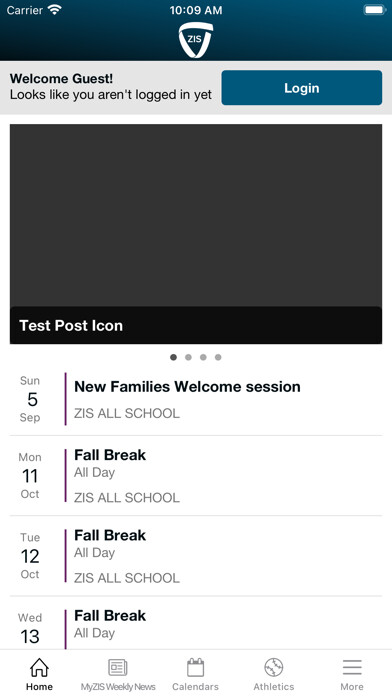Click the Login button
The width and height of the screenshot is (392, 696).
click(x=302, y=88)
